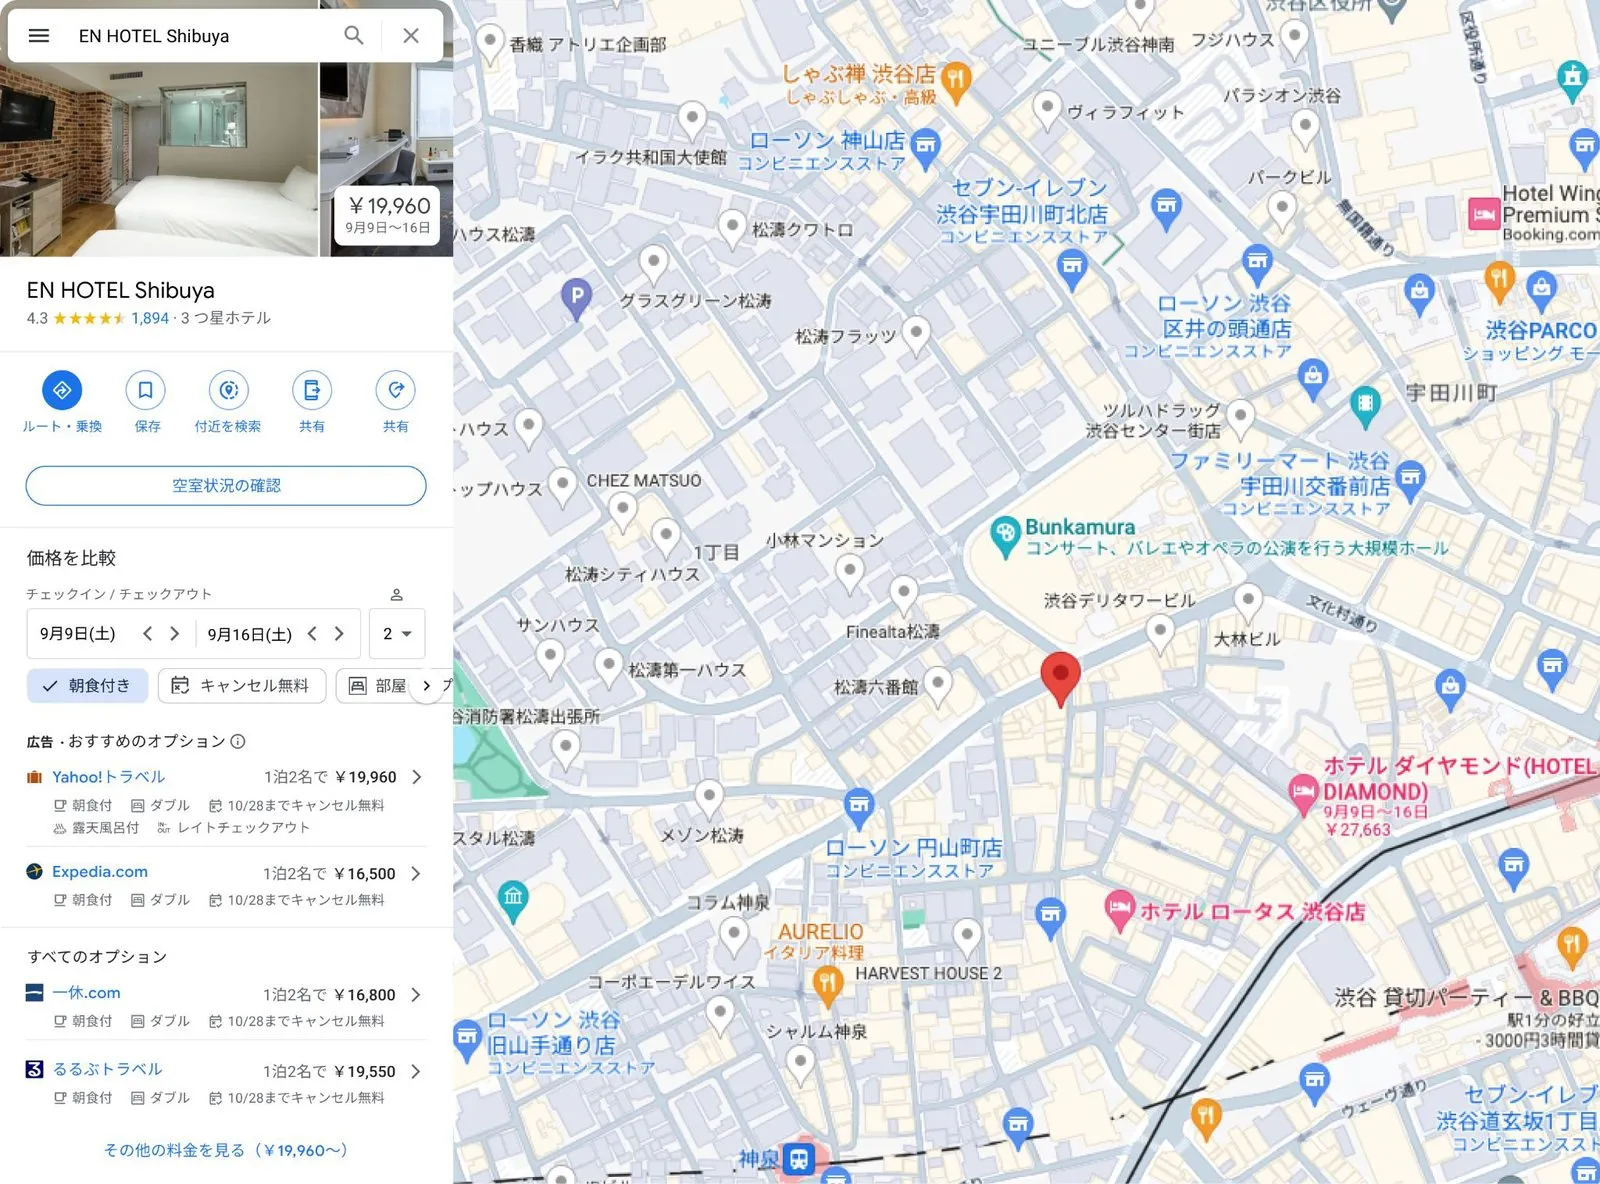The image size is (1600, 1184).
Task: Select the ローソン 渋谷旧山手通り店 pin
Action: click(468, 1040)
